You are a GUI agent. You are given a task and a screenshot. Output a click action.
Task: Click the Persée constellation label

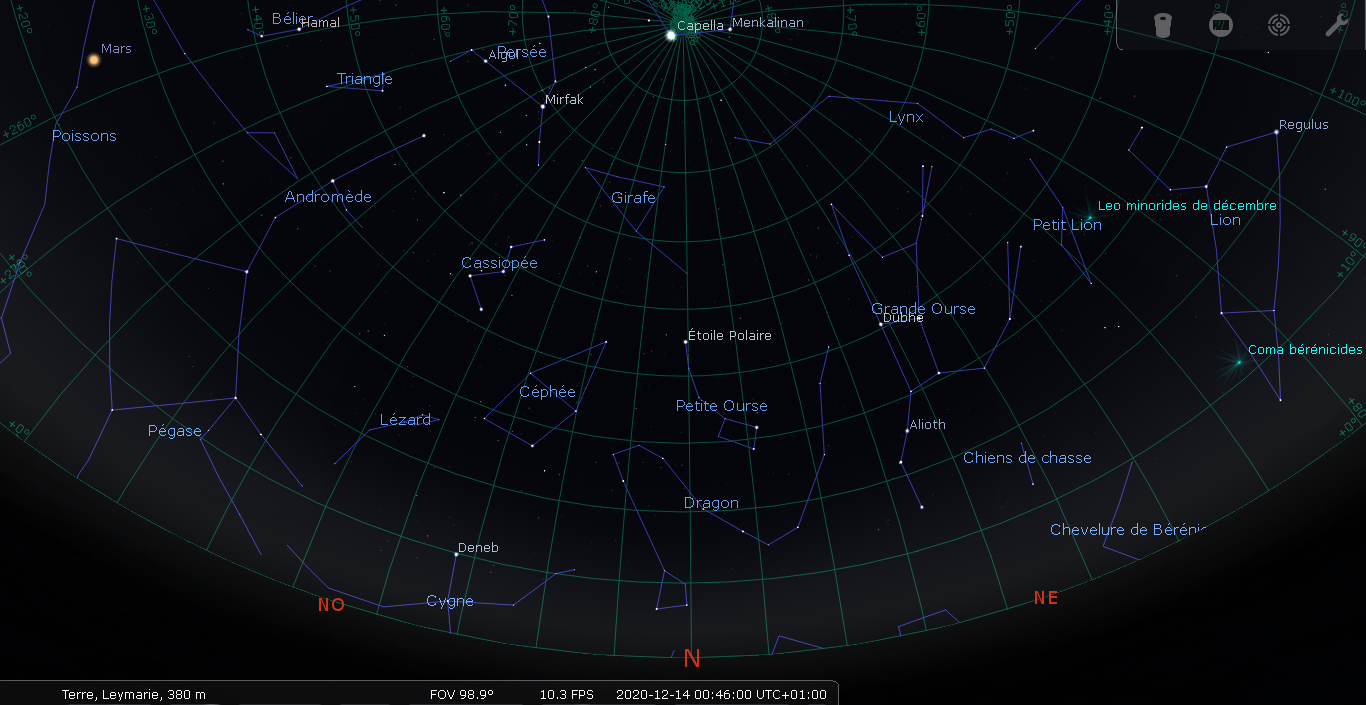(x=522, y=52)
